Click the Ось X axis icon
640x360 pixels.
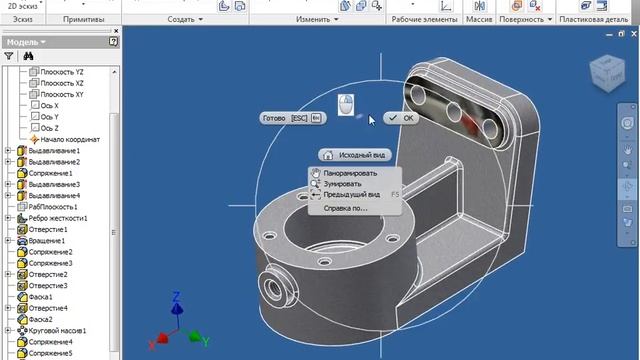[x=35, y=106]
